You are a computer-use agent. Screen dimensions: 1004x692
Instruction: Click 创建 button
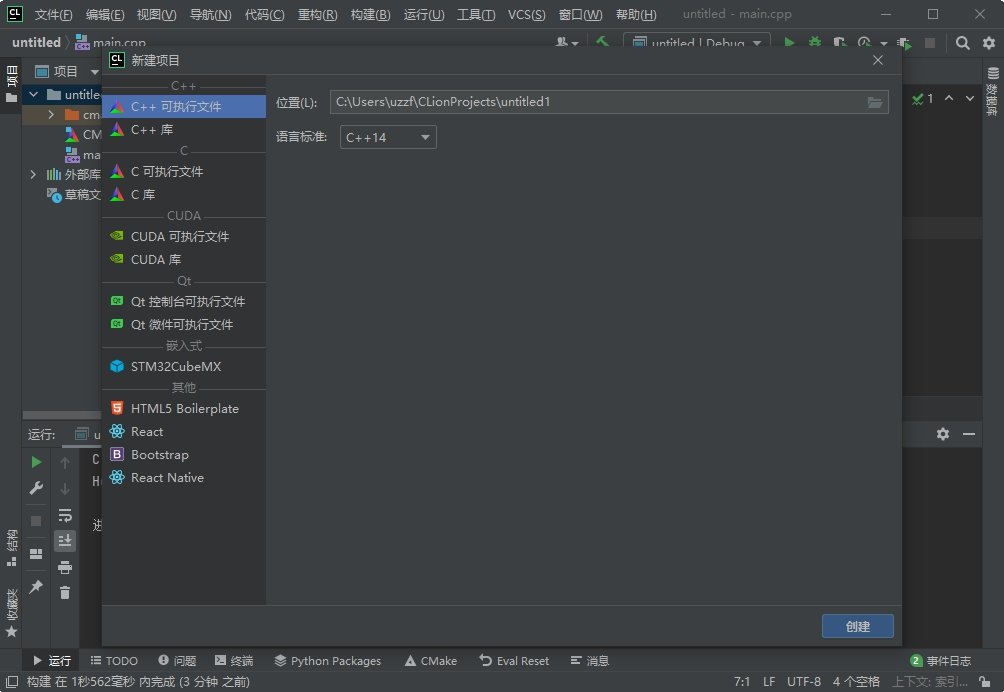pyautogui.click(x=857, y=626)
